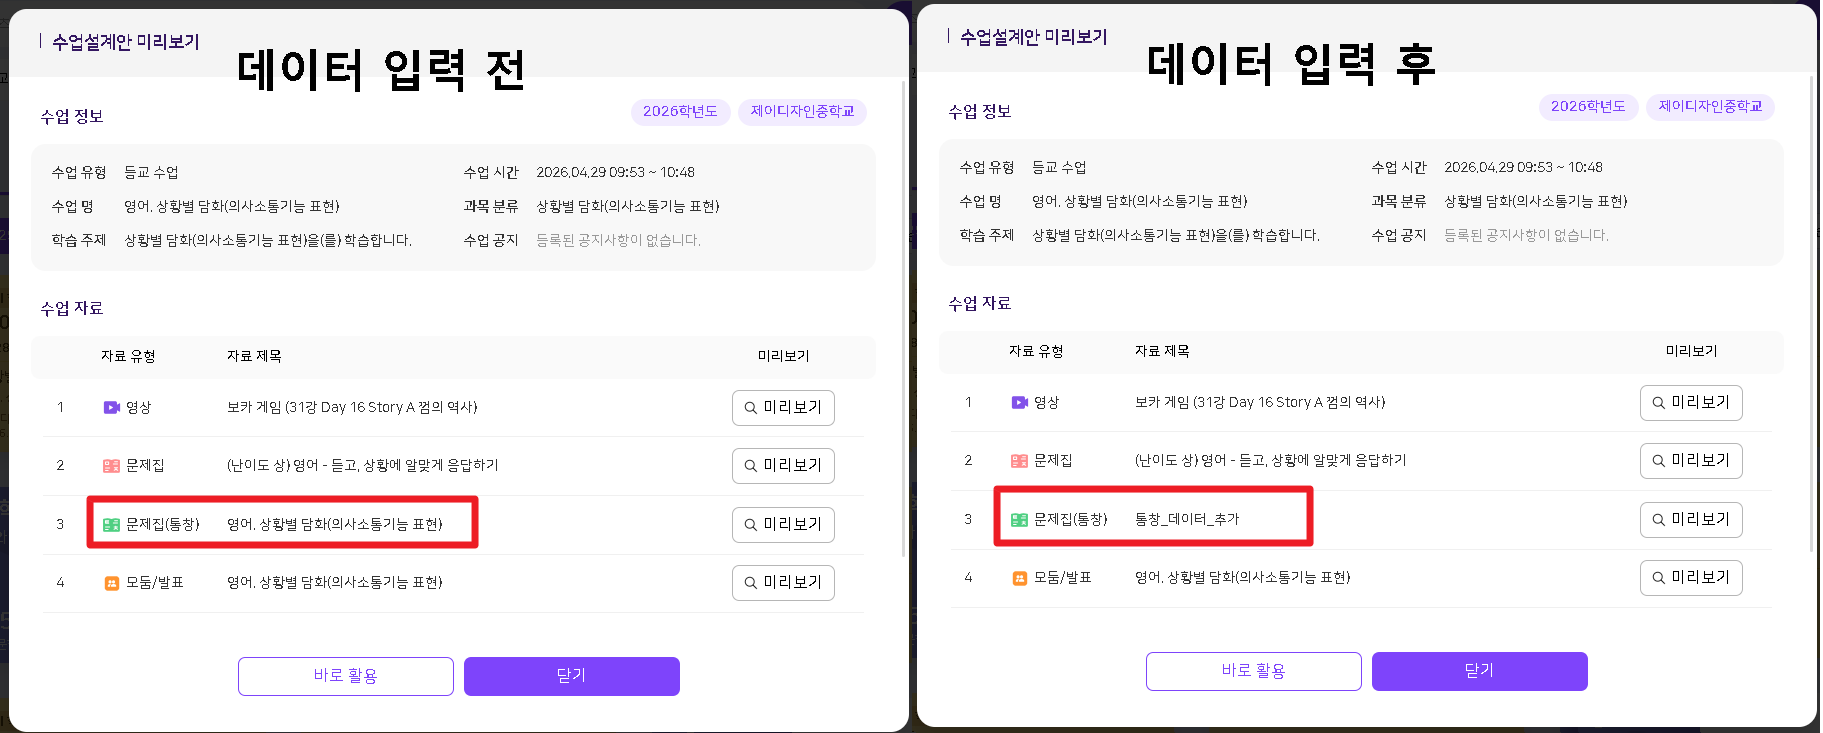
Task: Open 미리보기 for 통창_데이터_추가 row
Action: (x=1691, y=519)
